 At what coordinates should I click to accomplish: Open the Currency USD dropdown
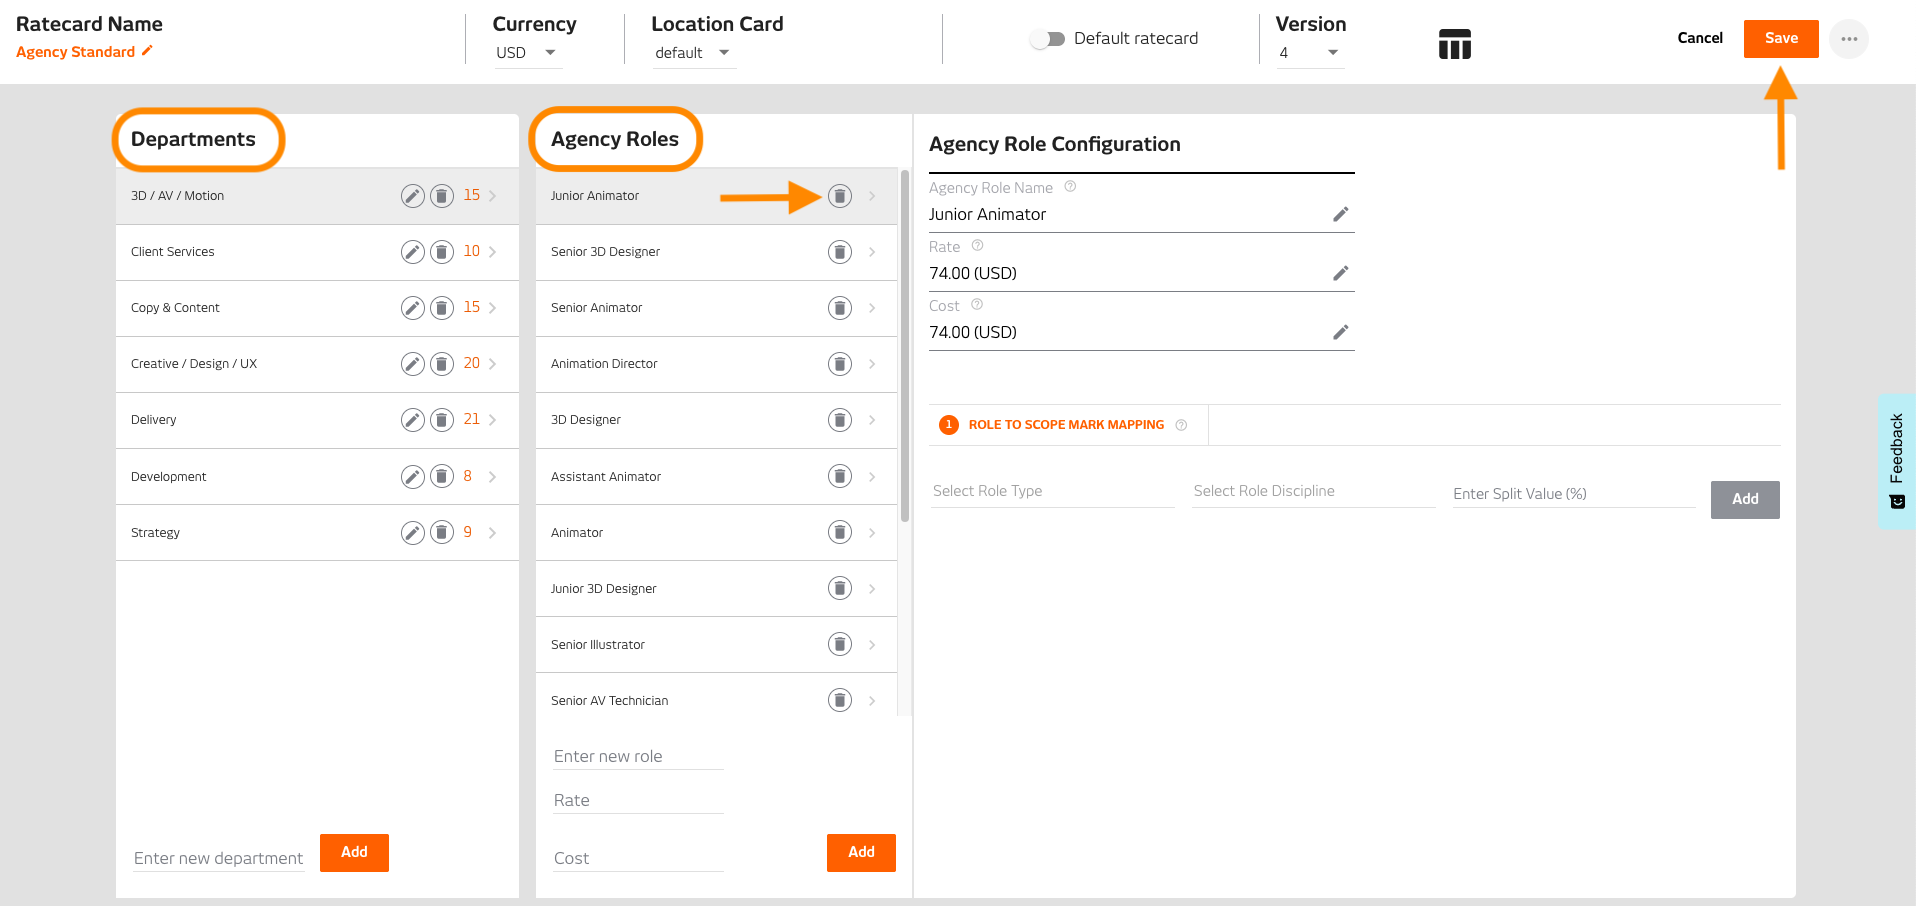[527, 53]
